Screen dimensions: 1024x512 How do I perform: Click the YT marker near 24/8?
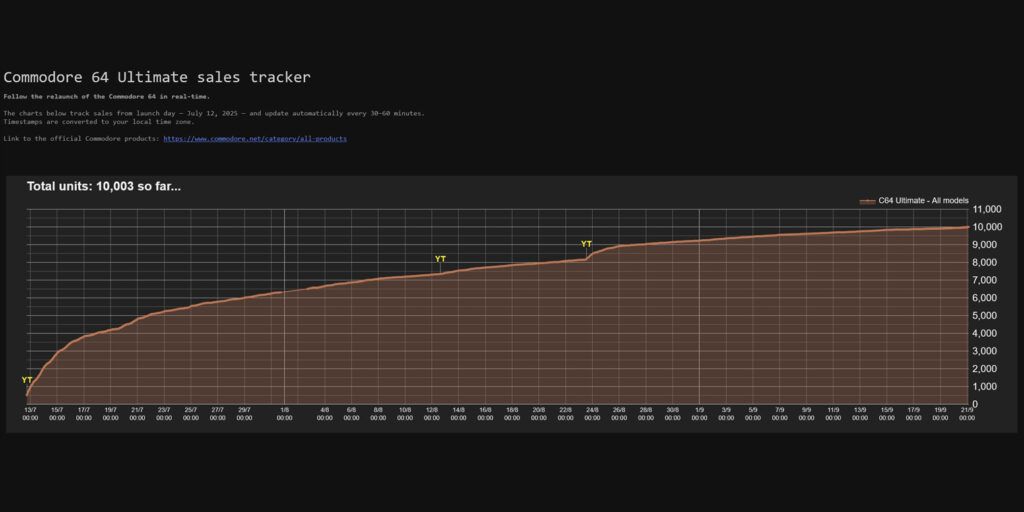[x=586, y=244]
